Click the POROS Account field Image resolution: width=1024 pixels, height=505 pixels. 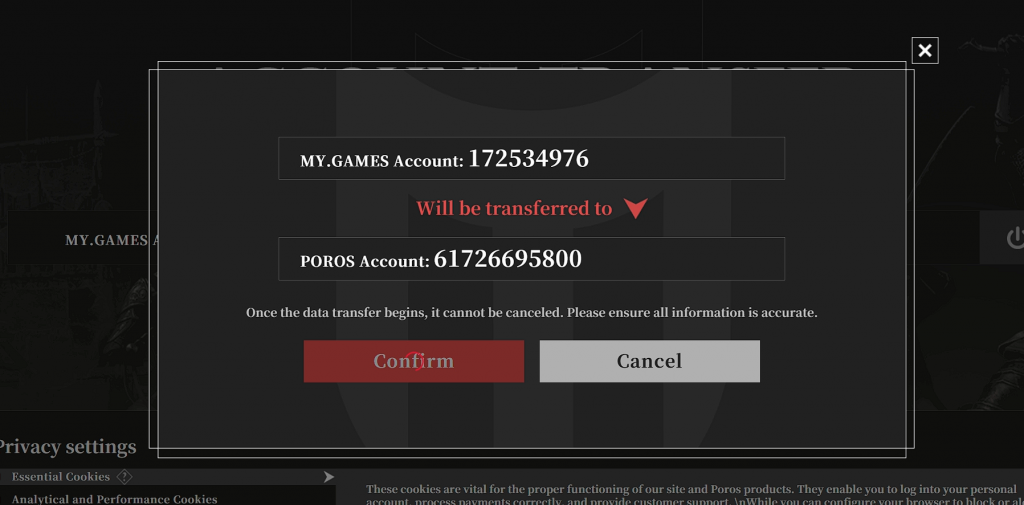coord(532,259)
